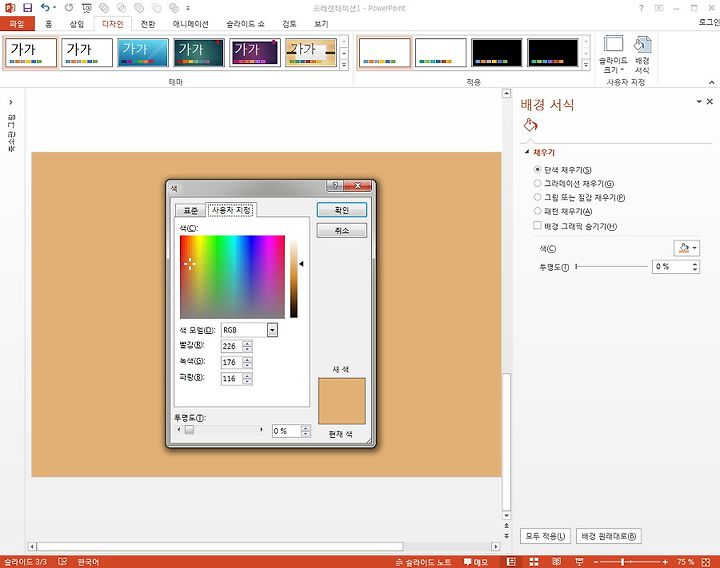720x568 pixels.
Task: Expand the collapsed slide thumbnail pane chevron
Action: (x=11, y=102)
